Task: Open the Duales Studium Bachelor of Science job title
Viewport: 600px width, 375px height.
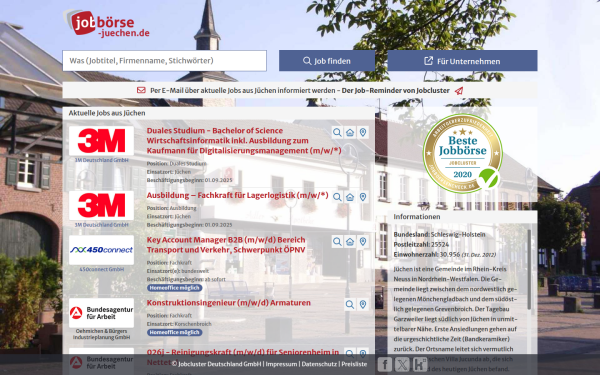Action: pos(244,140)
